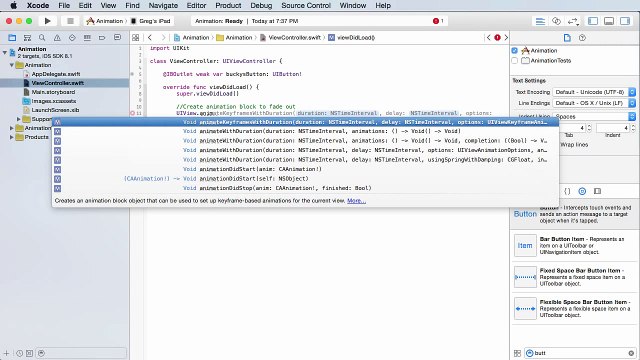
Task: Open the Test navigator
Action: click(72, 38)
